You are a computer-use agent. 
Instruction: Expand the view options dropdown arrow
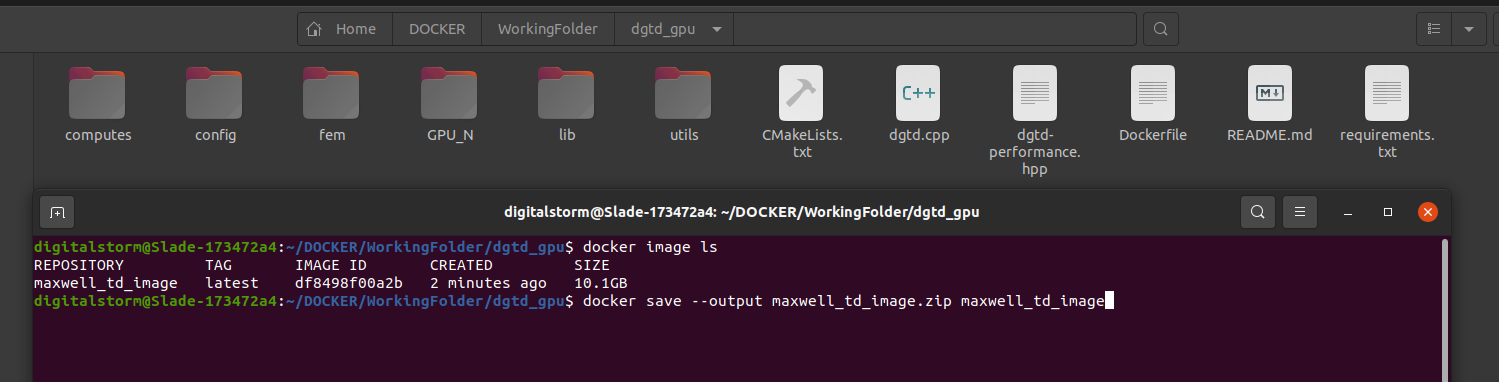point(1468,29)
